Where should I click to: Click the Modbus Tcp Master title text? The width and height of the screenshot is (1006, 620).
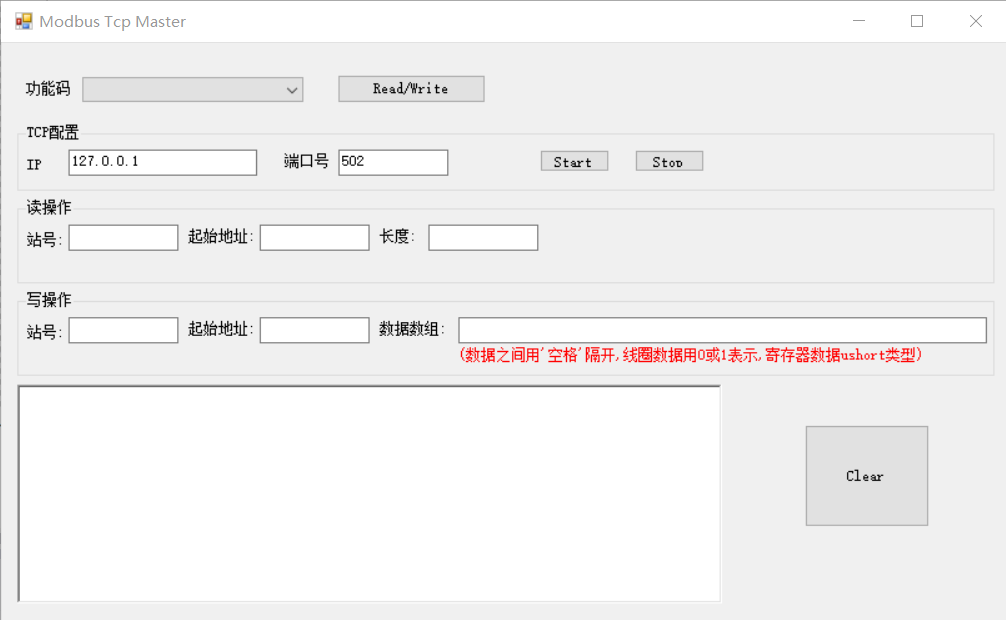coord(112,22)
